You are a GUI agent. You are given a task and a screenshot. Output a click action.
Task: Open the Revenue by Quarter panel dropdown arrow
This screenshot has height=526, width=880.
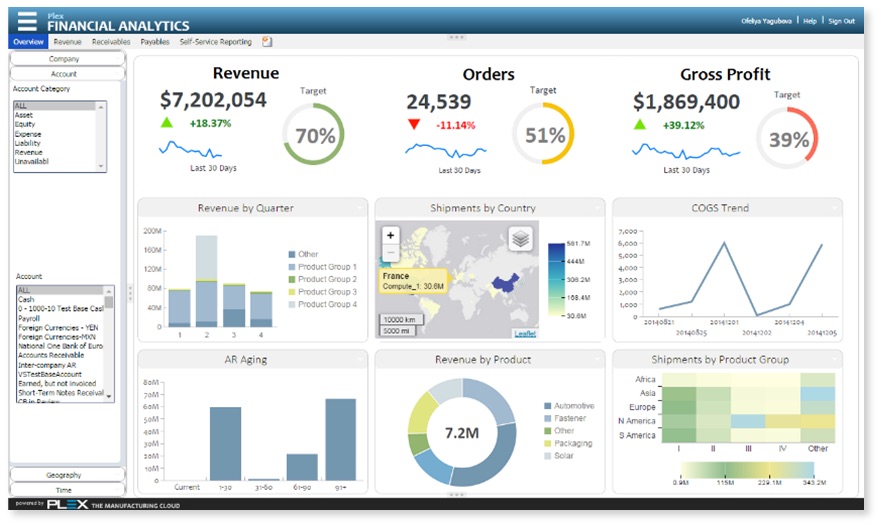(360, 207)
